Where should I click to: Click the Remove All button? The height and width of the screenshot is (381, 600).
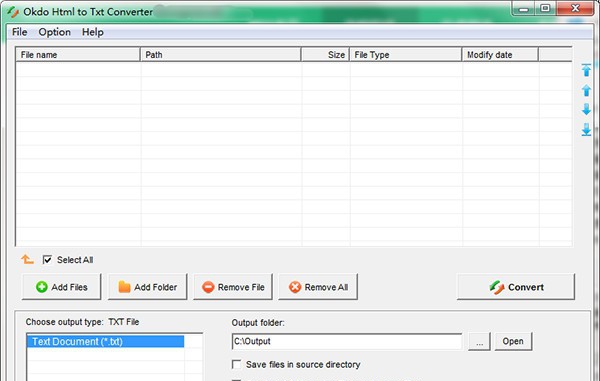(x=318, y=287)
